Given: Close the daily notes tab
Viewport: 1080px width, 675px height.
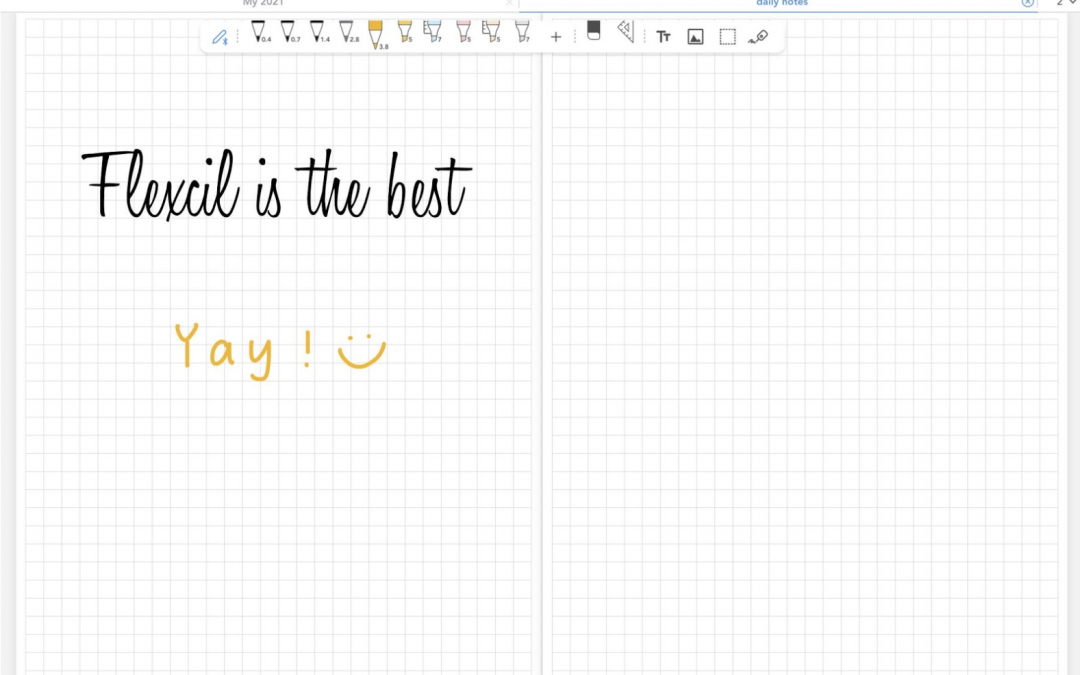Looking at the screenshot, I should [x=1028, y=3].
